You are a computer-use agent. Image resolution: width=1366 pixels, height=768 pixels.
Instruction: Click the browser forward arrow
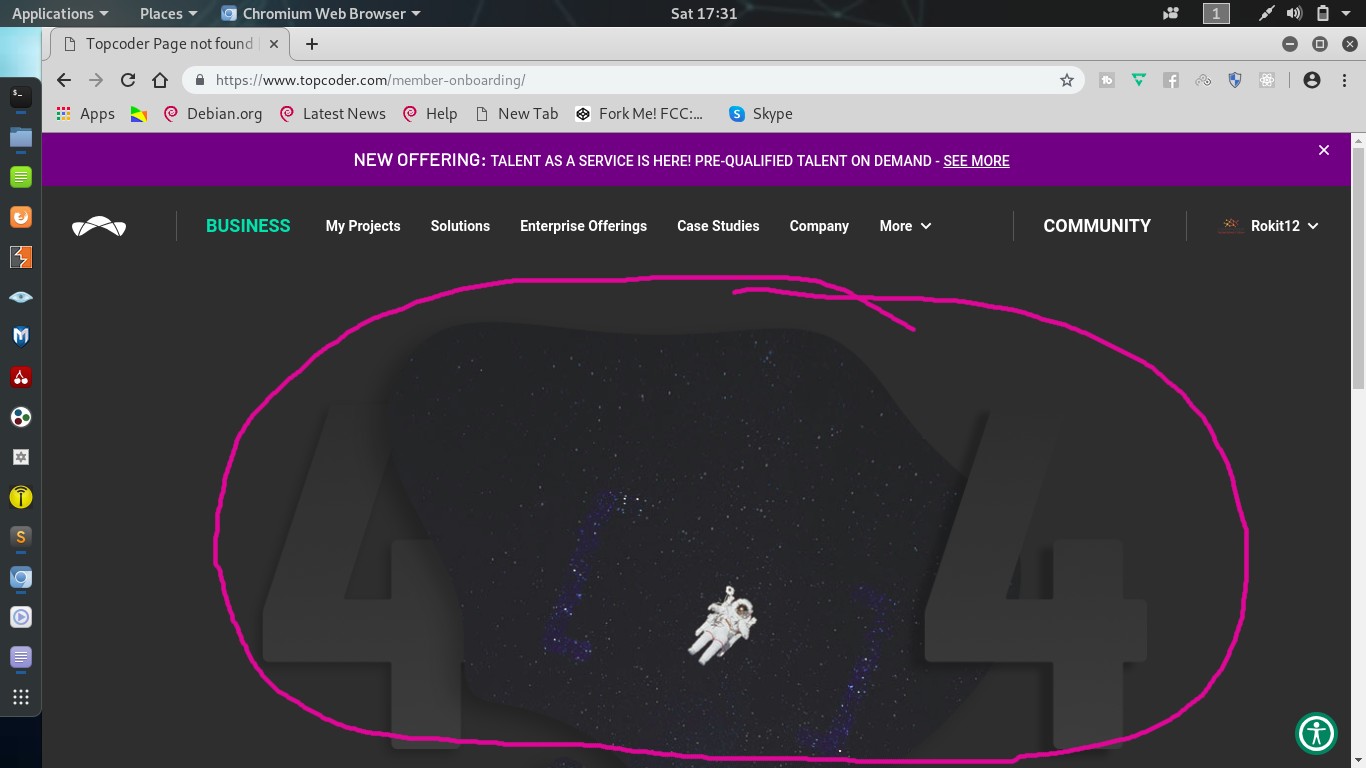tap(96, 80)
